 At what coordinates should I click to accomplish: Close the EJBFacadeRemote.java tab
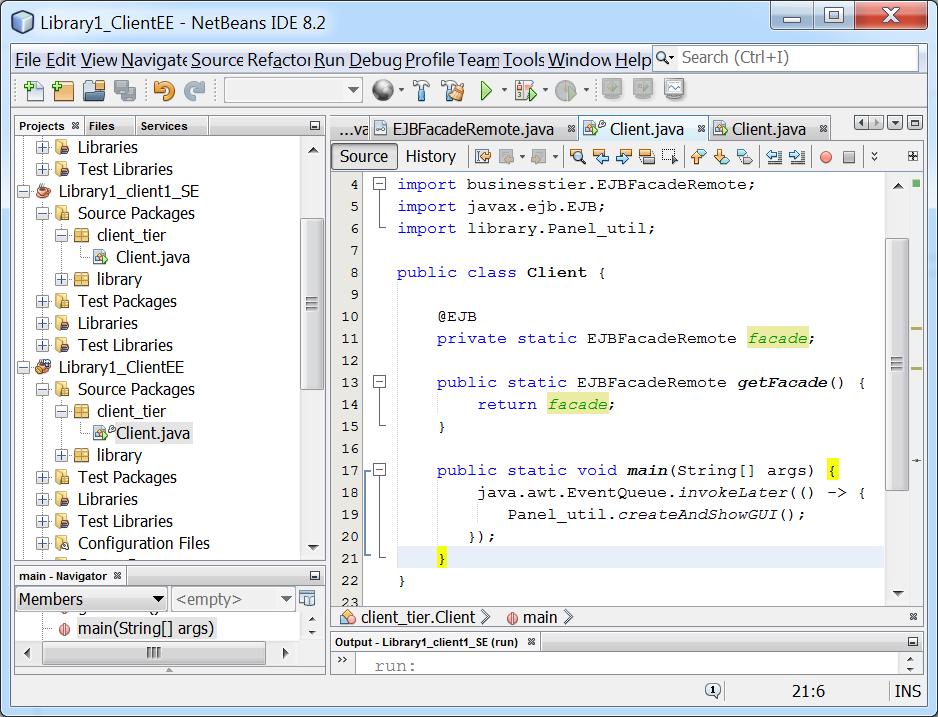click(571, 129)
